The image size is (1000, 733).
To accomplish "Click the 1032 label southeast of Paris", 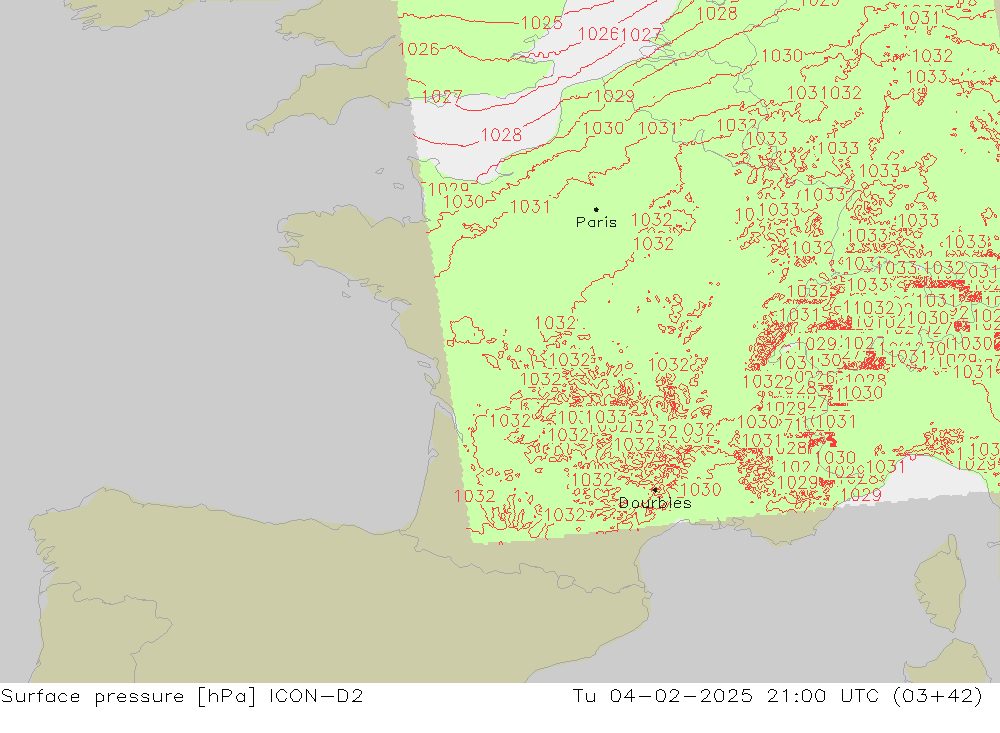I will [x=654, y=244].
